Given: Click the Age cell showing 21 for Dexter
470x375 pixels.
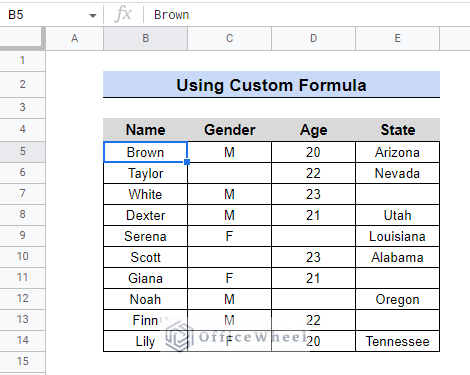Looking at the screenshot, I should point(313,215).
